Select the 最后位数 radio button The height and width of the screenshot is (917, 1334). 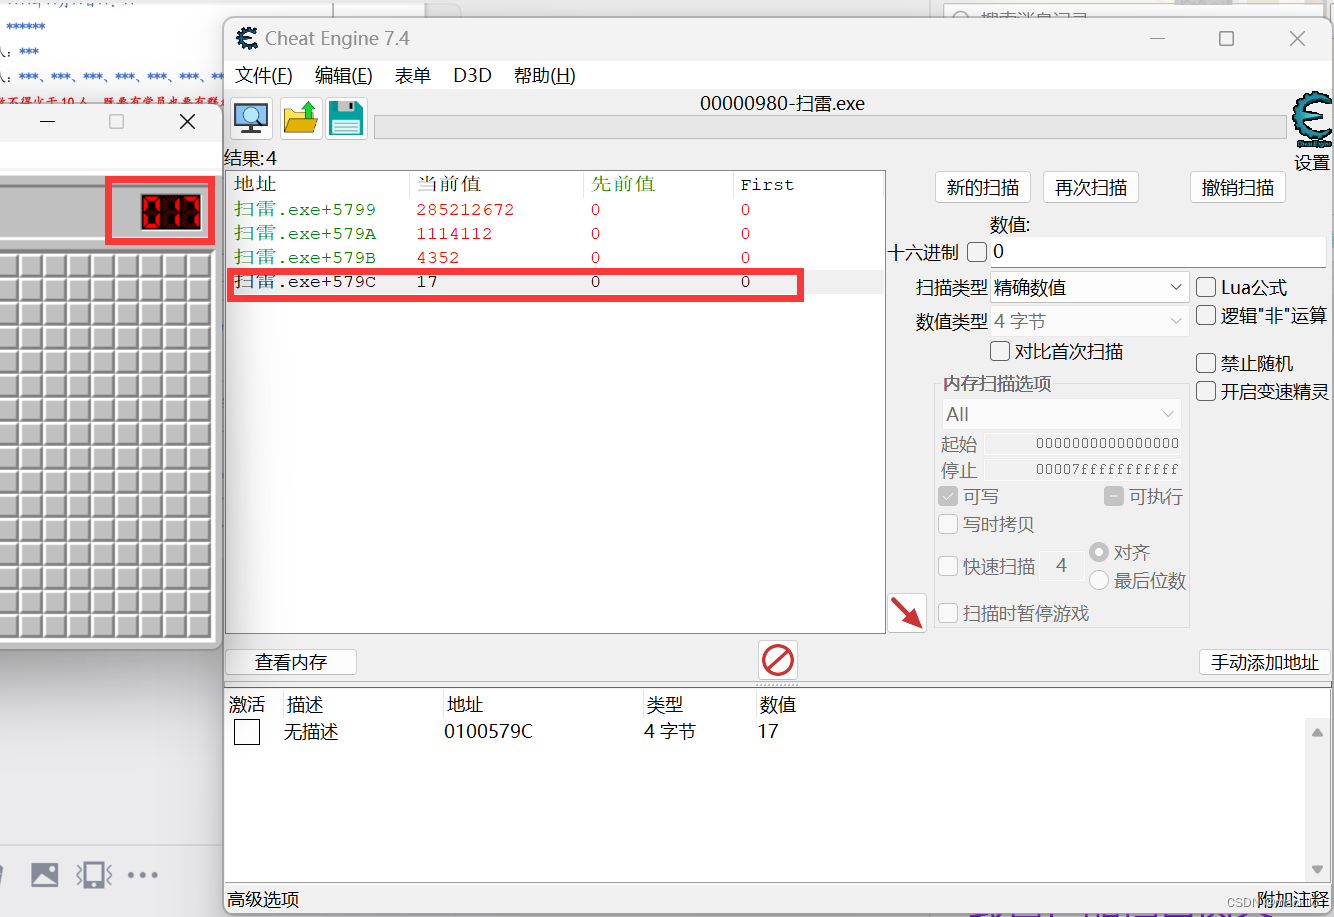[x=1099, y=580]
